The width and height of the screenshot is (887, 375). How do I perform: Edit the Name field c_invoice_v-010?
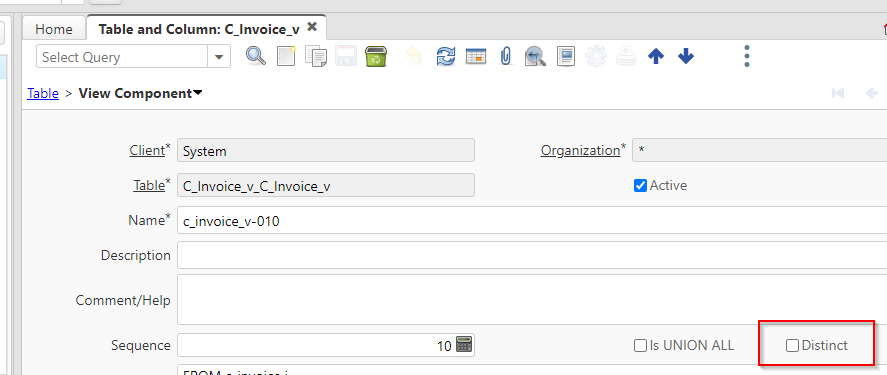point(532,221)
